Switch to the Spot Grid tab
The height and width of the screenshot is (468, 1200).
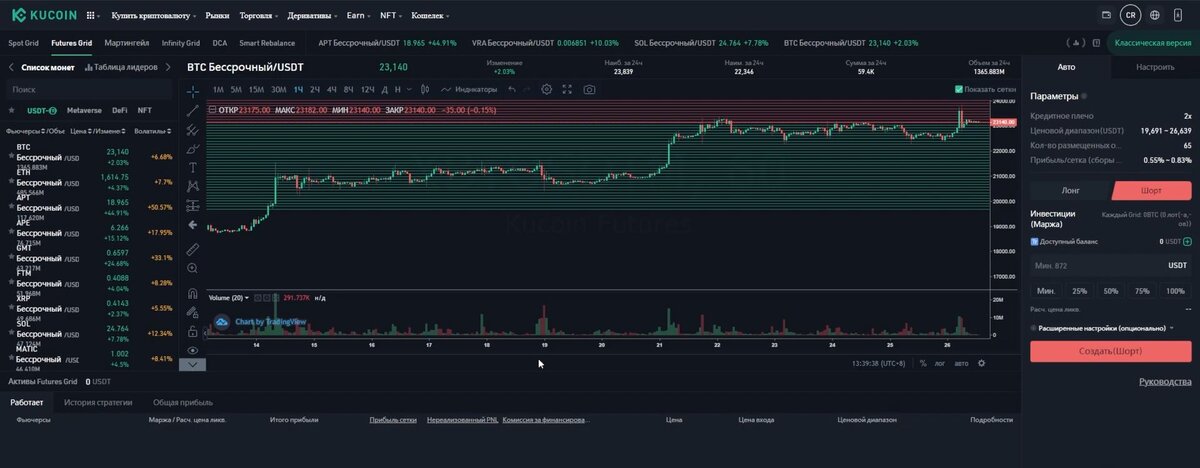[23, 43]
